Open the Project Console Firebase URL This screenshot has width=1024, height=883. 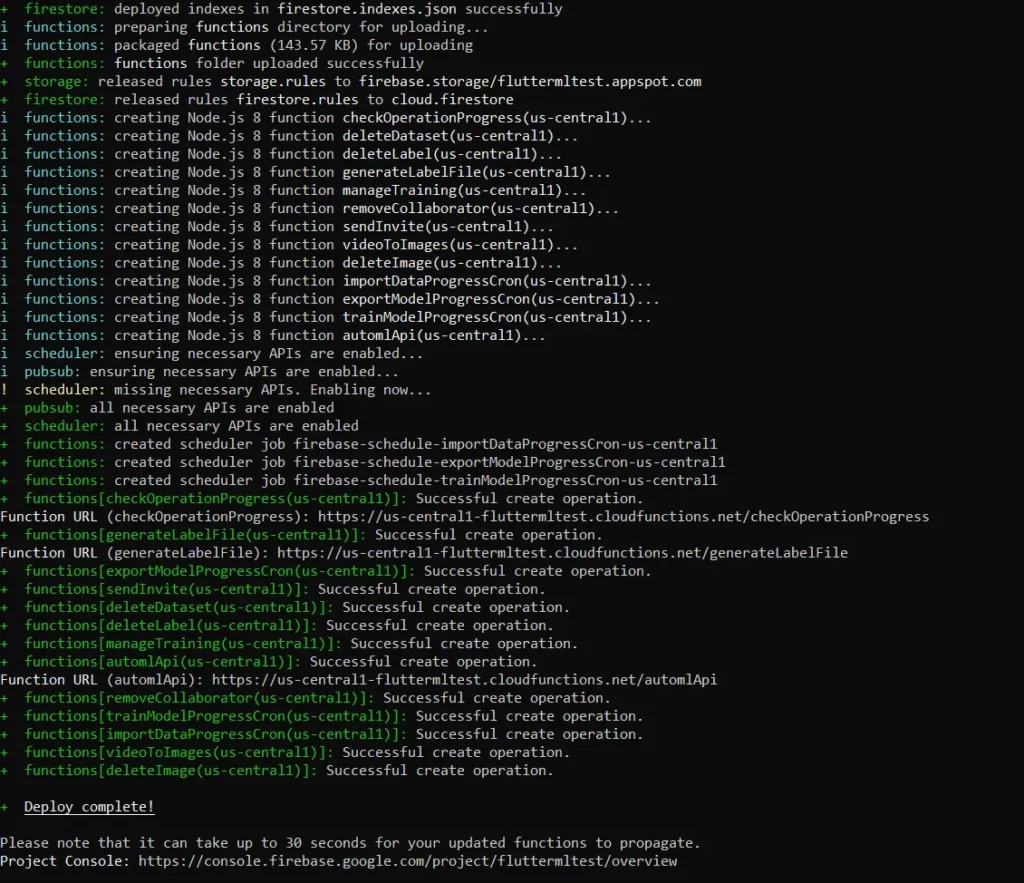408,861
